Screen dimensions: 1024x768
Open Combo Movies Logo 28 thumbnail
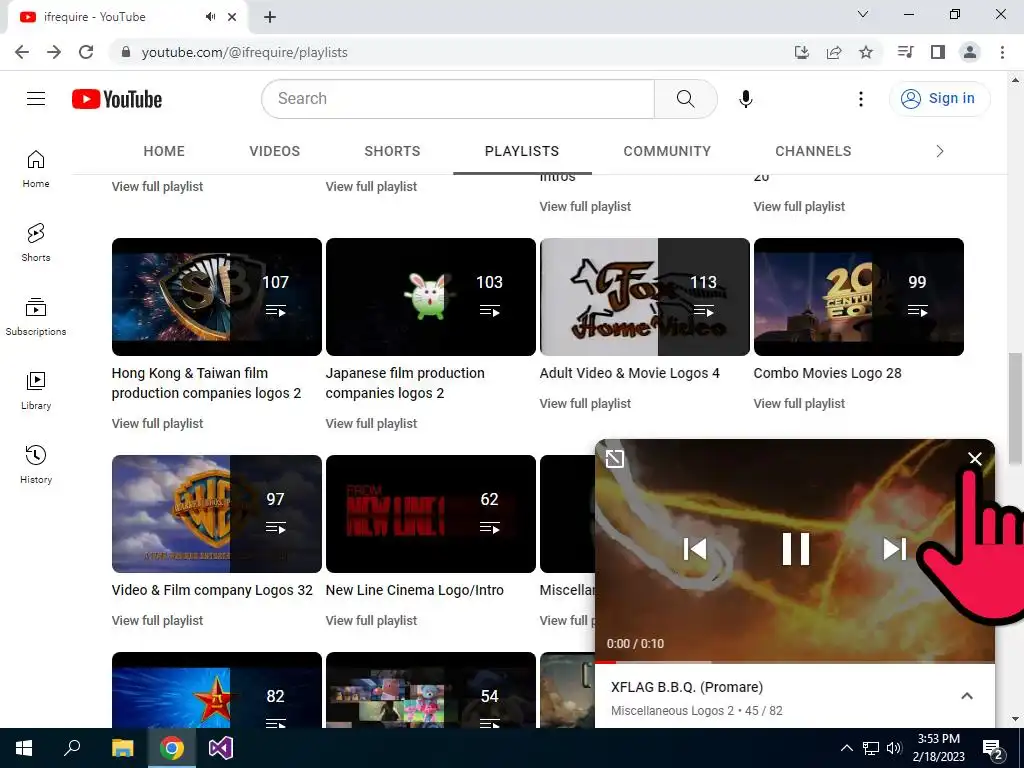pyautogui.click(x=859, y=297)
